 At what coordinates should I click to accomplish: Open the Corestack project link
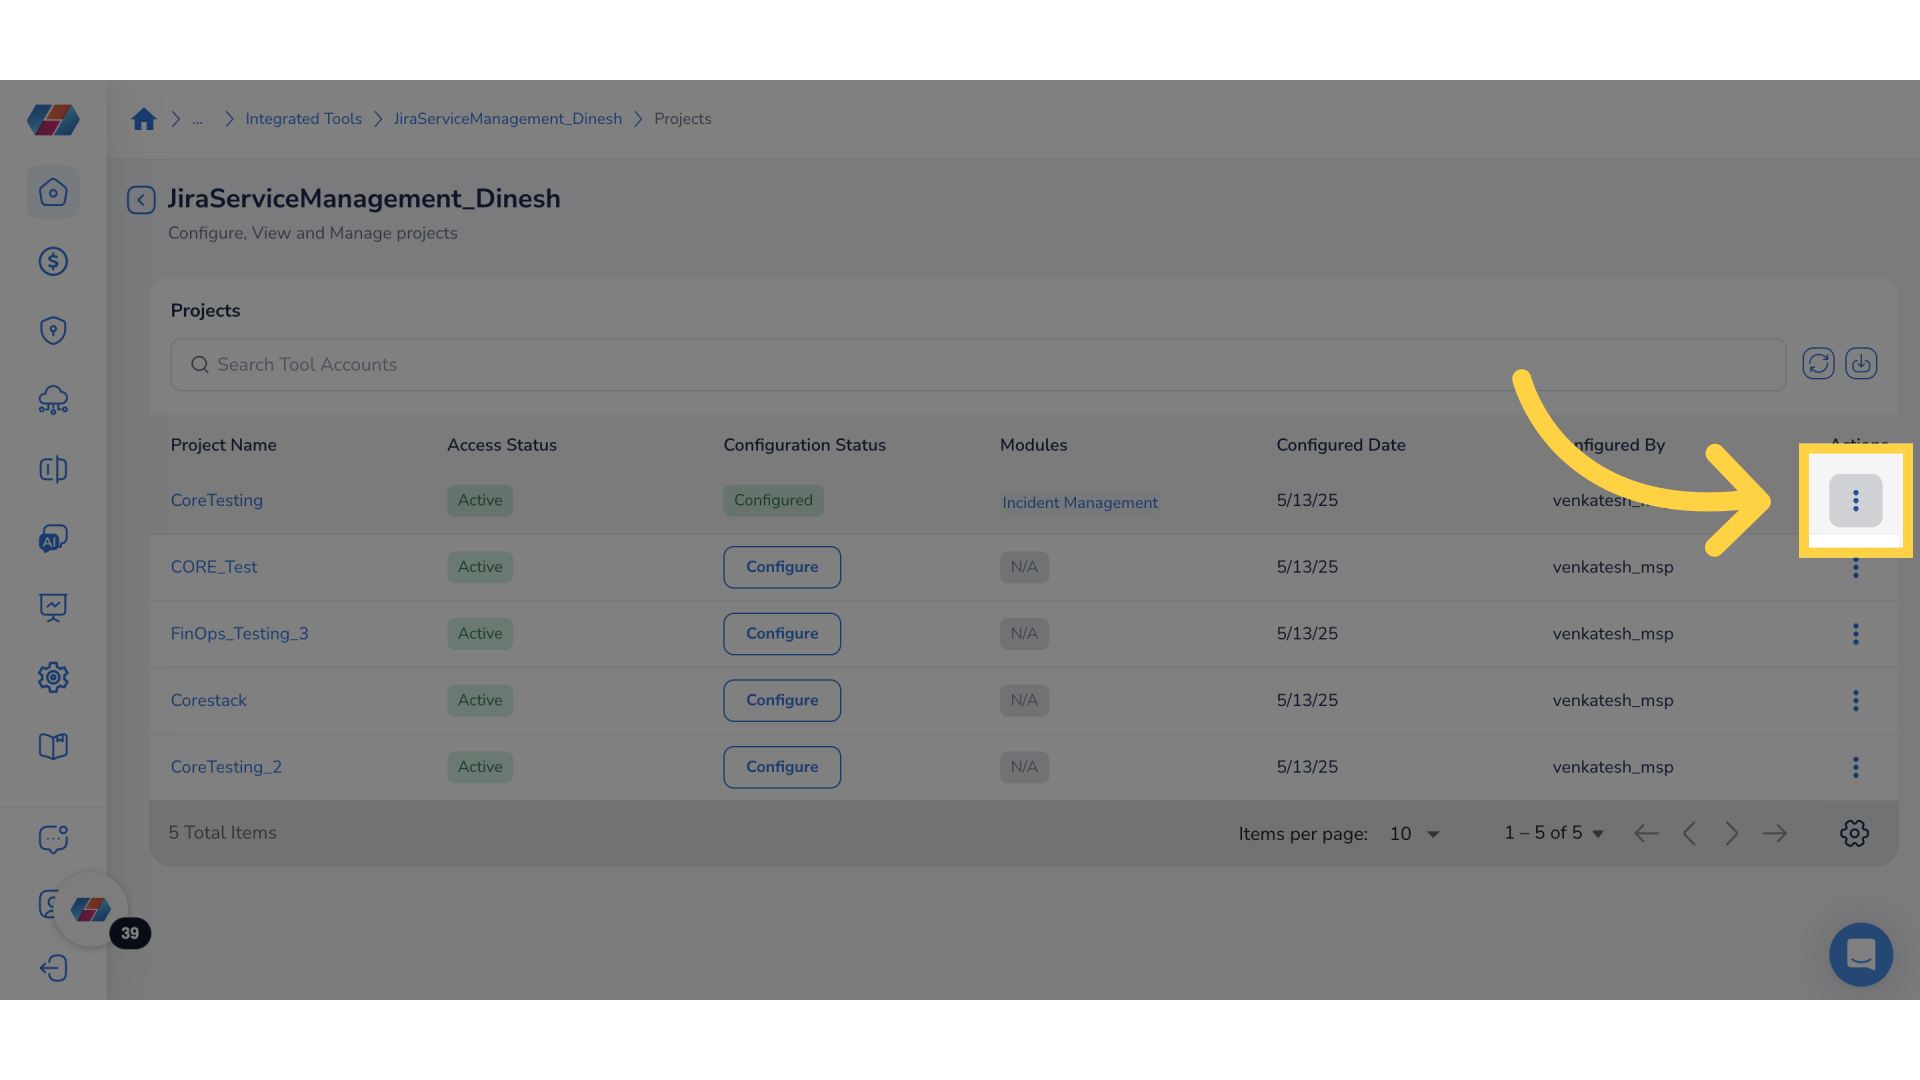coord(208,701)
